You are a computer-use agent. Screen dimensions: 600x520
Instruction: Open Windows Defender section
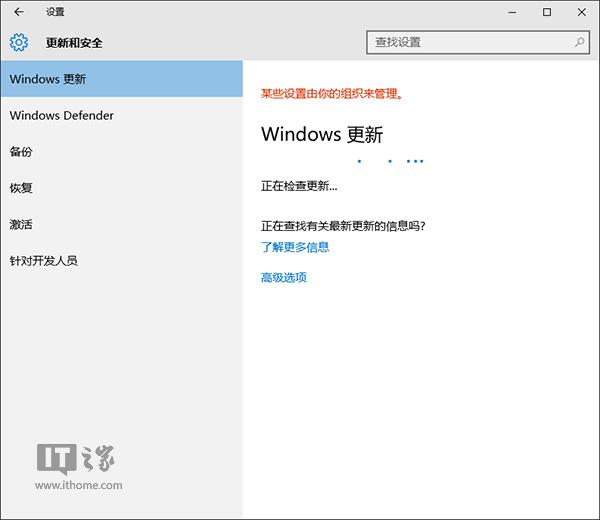coord(122,115)
